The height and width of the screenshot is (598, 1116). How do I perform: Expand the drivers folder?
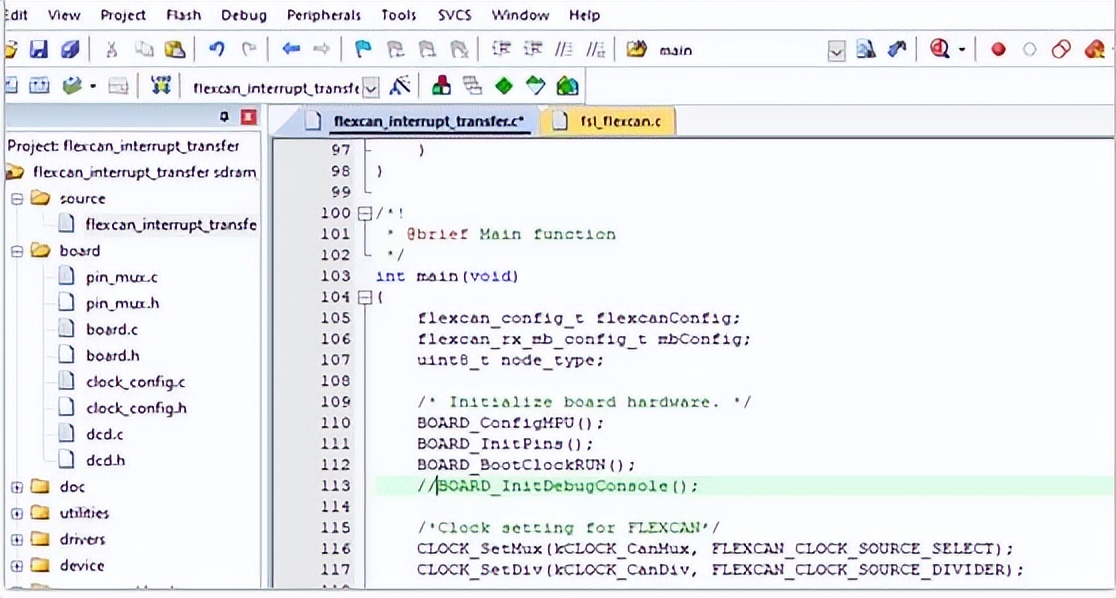click(x=17, y=539)
